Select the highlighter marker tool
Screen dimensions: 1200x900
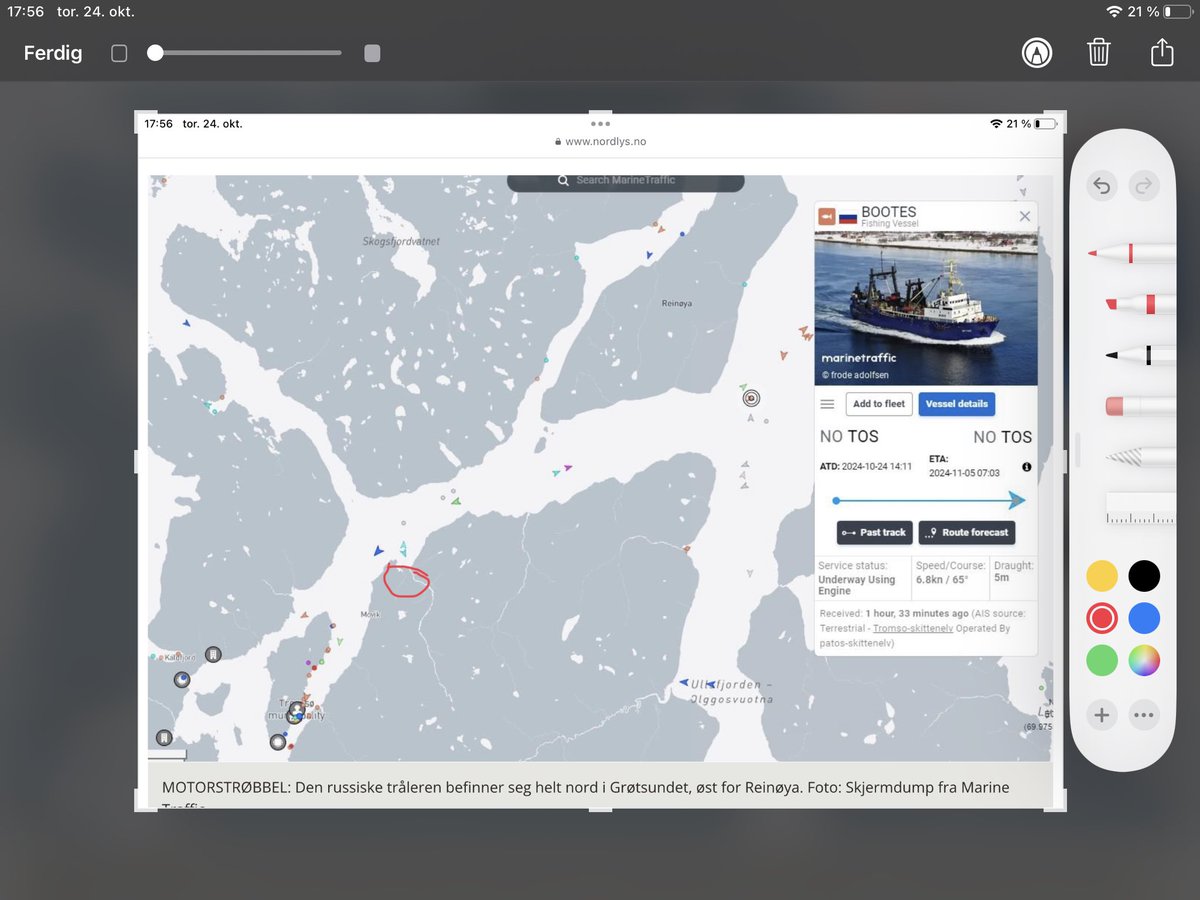(x=1140, y=303)
